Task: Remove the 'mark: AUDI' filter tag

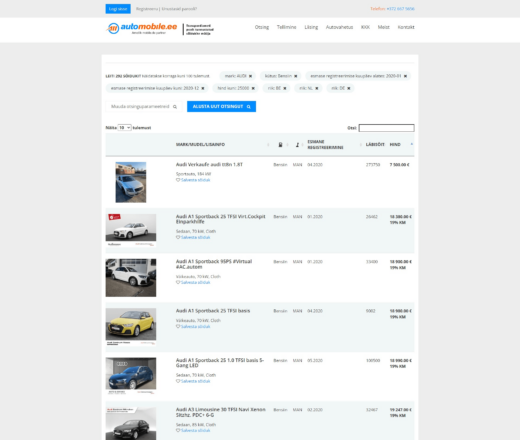Action: (250, 76)
